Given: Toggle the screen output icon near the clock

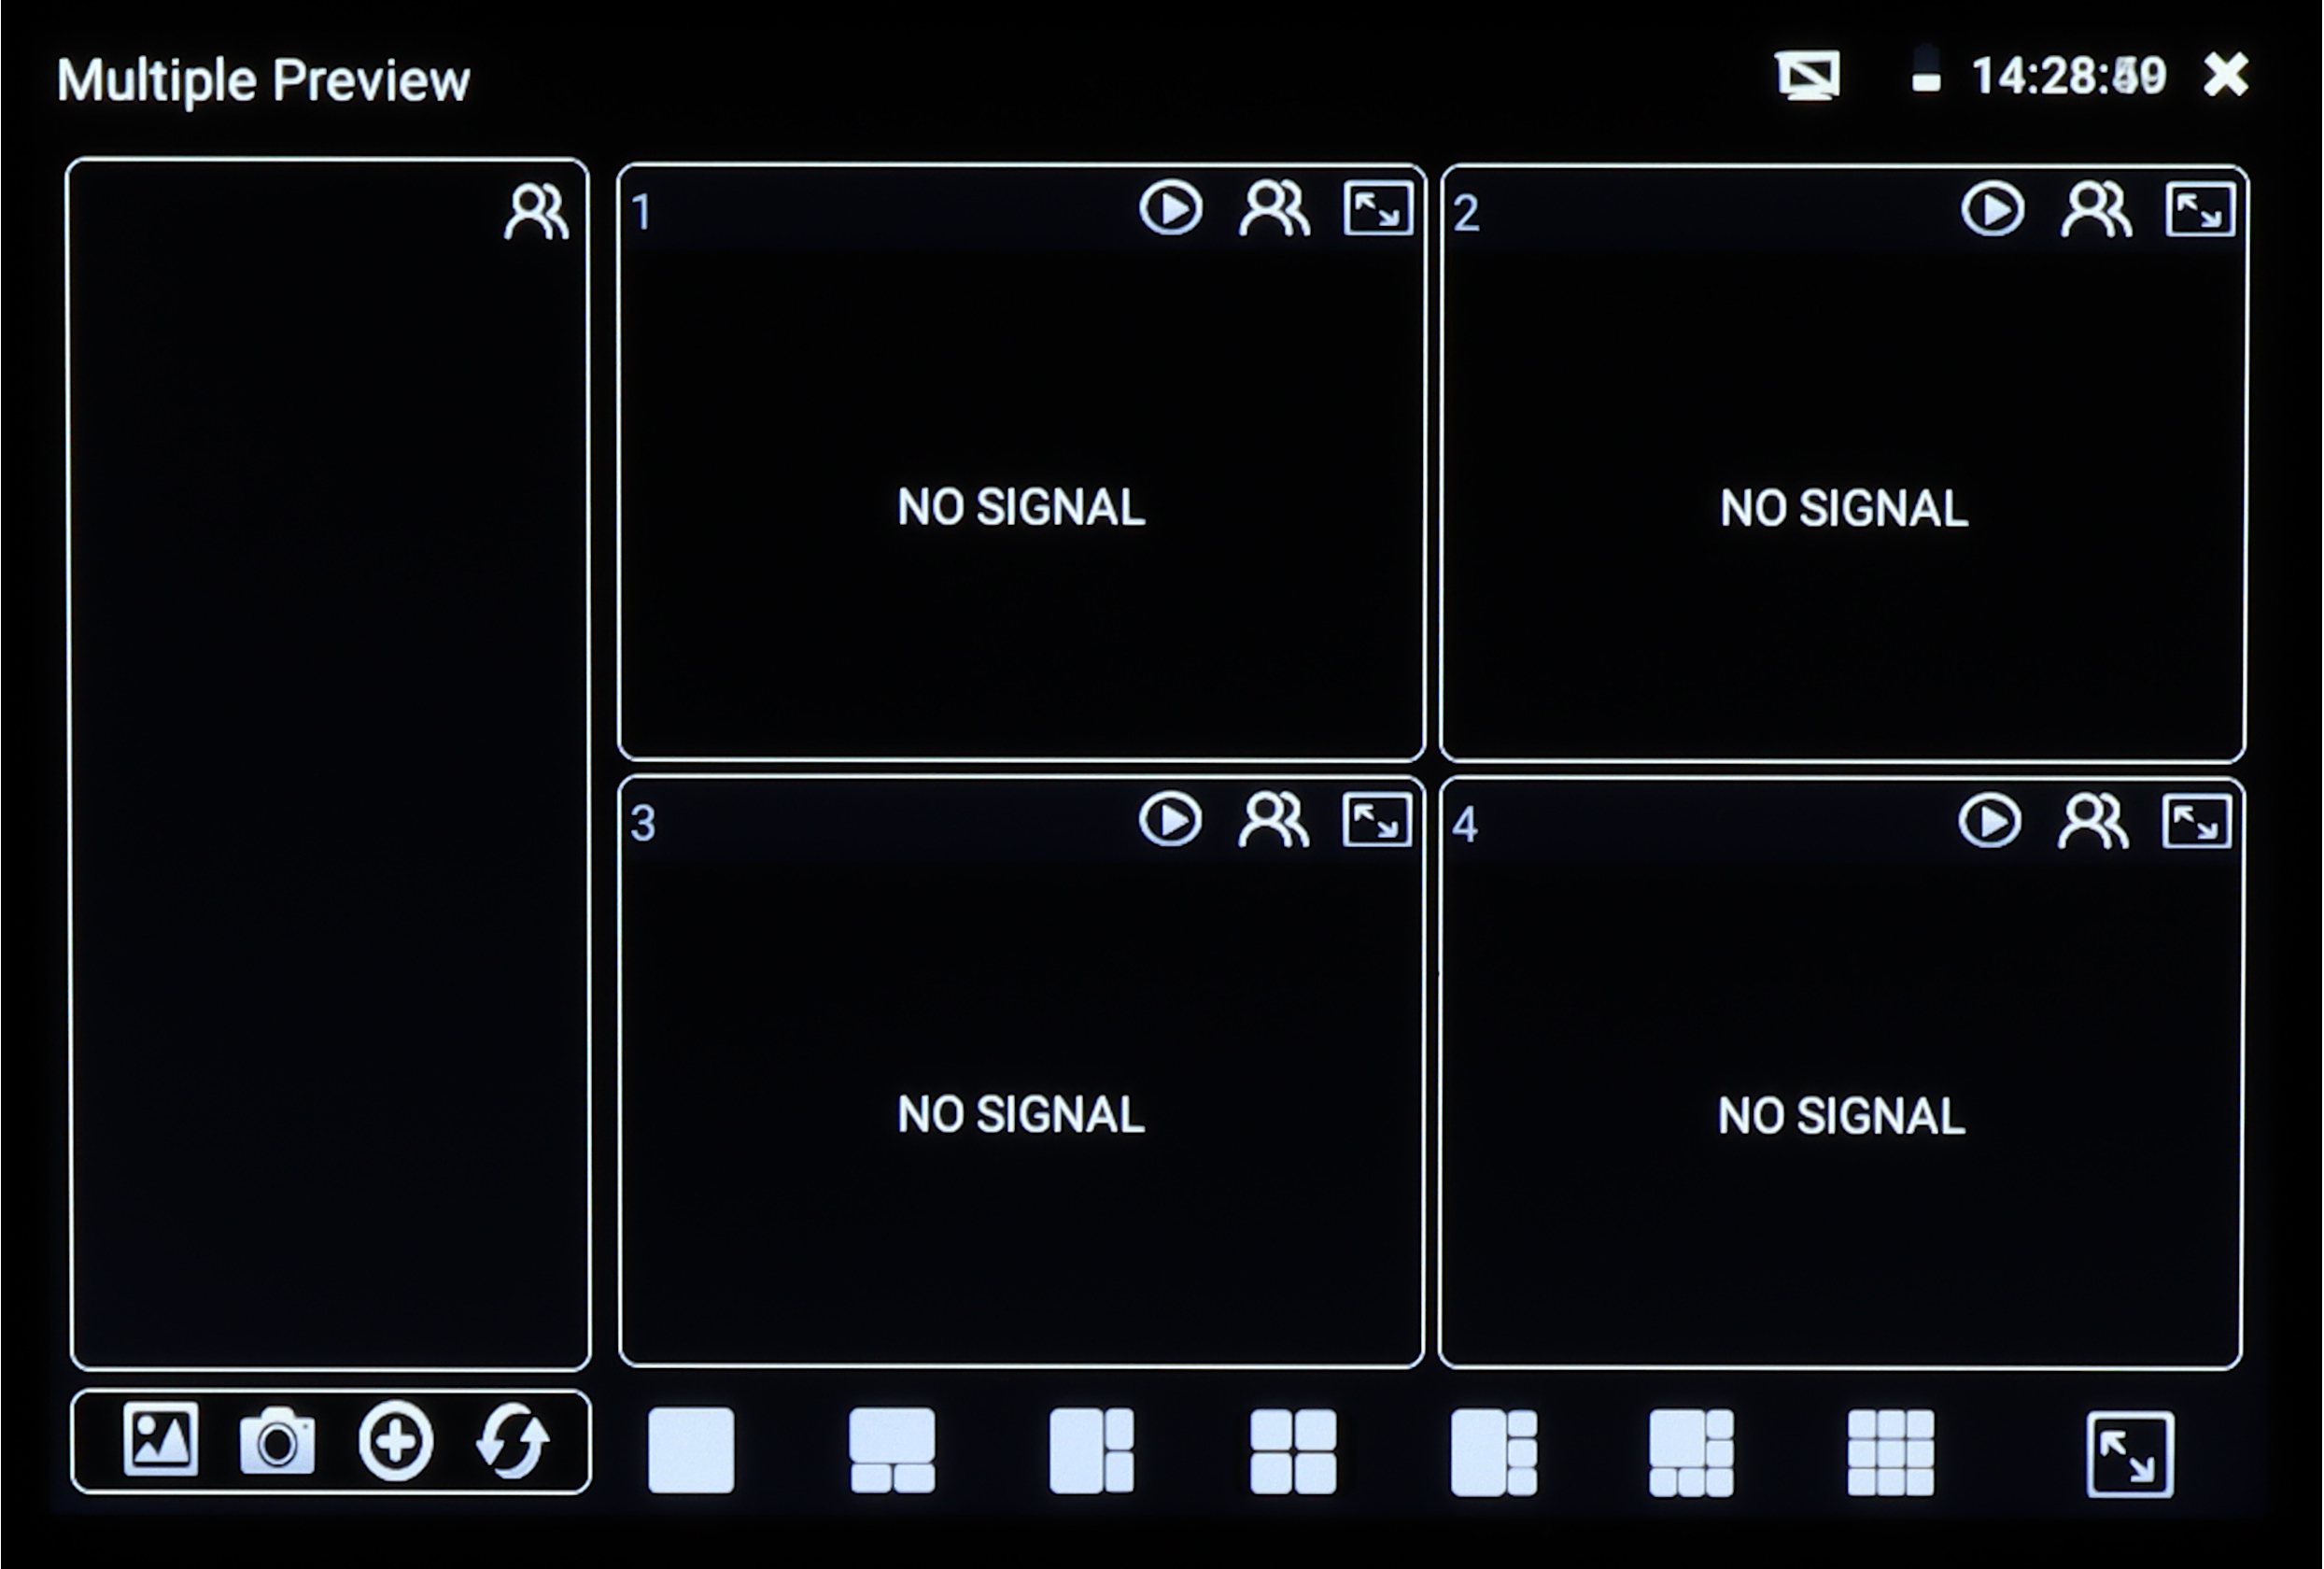Looking at the screenshot, I should 1808,76.
